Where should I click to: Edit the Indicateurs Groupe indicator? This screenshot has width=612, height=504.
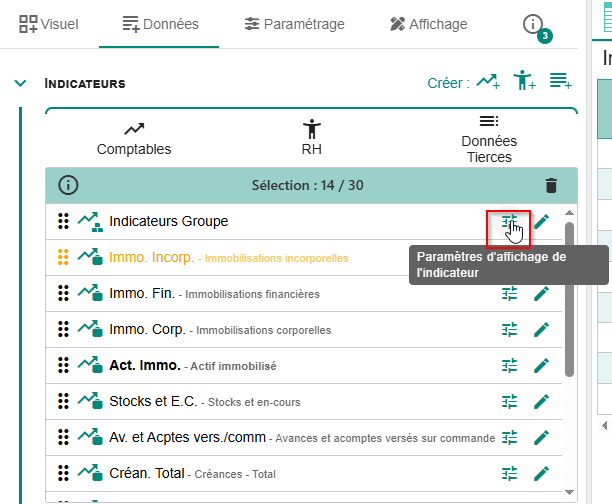[541, 221]
